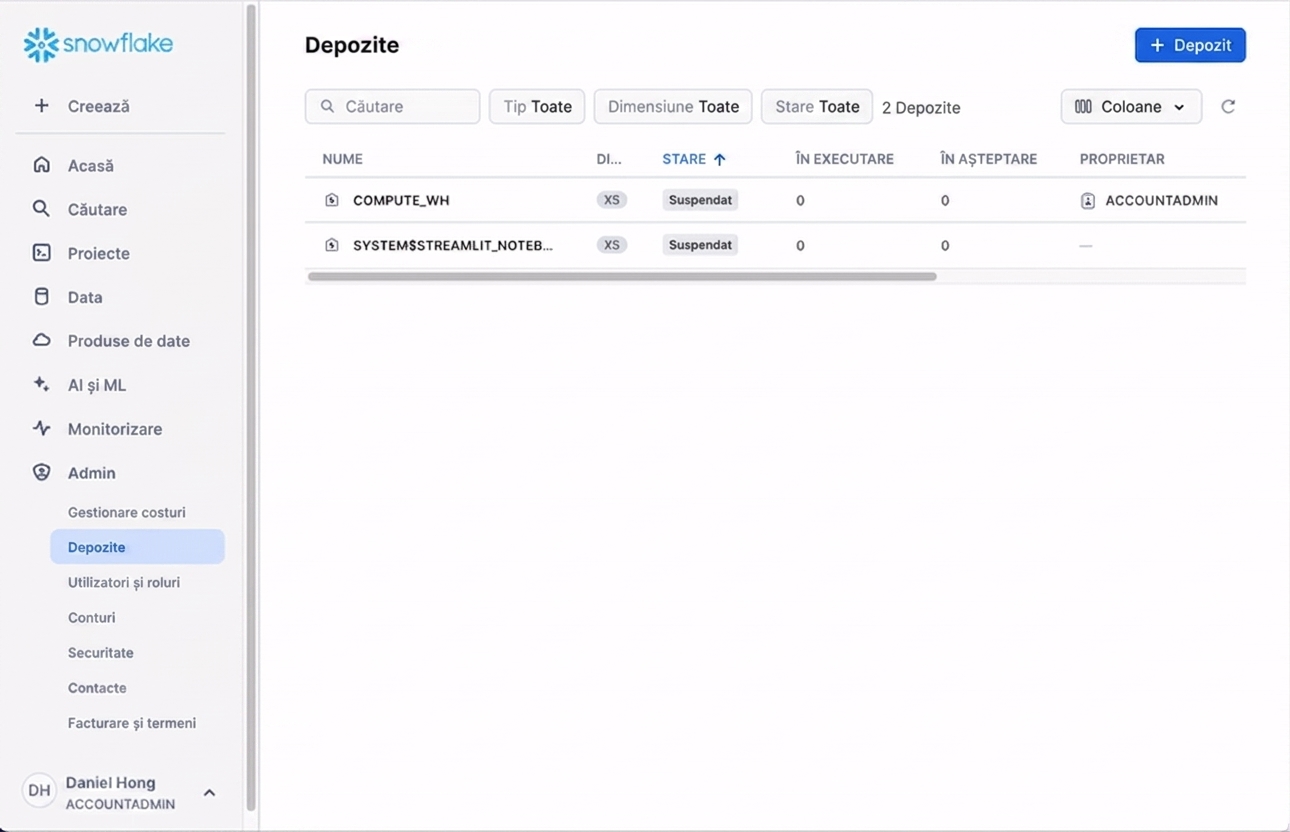Image resolution: width=1290 pixels, height=832 pixels.
Task: Click Suspendat status in SYSTEM$STREAMLIT row
Action: coord(700,245)
